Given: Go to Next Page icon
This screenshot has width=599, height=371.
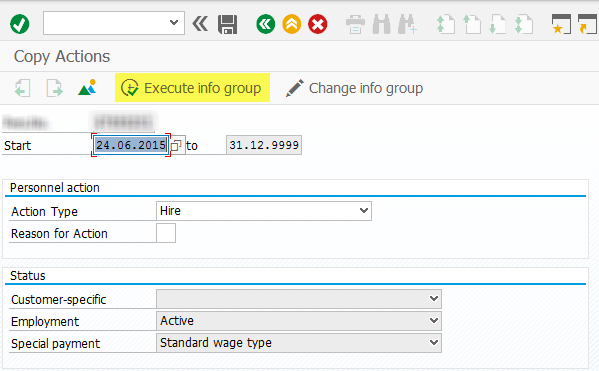Looking at the screenshot, I should coord(498,24).
